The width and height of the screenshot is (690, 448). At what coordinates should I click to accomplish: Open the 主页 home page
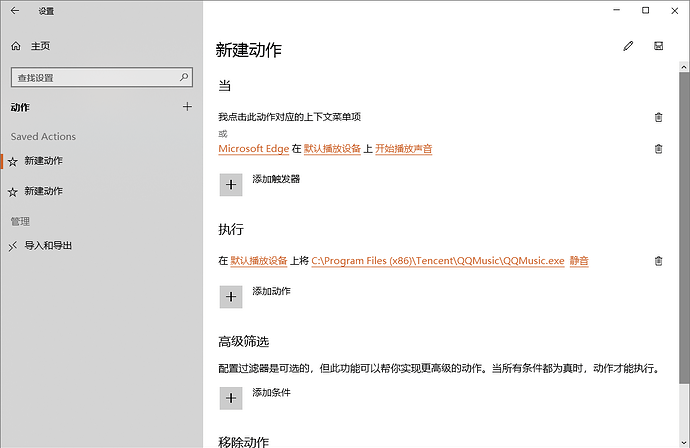point(40,46)
